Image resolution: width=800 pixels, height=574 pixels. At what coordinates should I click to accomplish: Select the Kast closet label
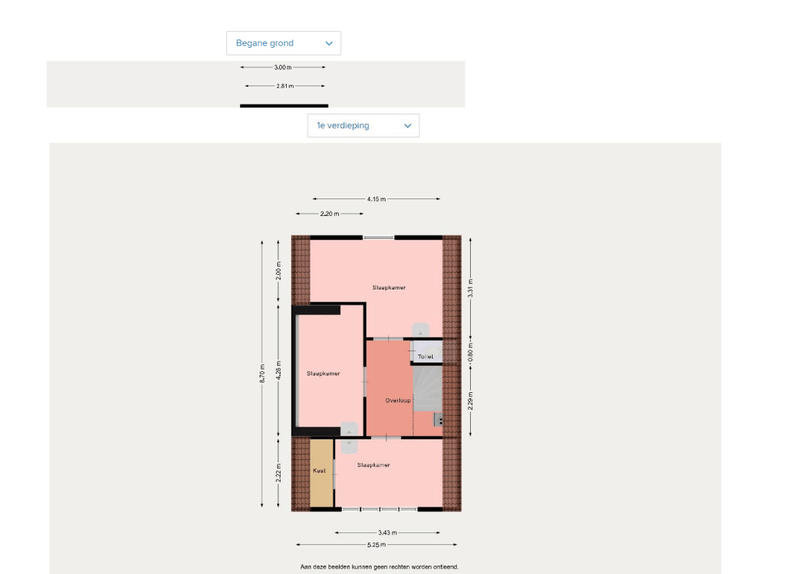pos(319,470)
